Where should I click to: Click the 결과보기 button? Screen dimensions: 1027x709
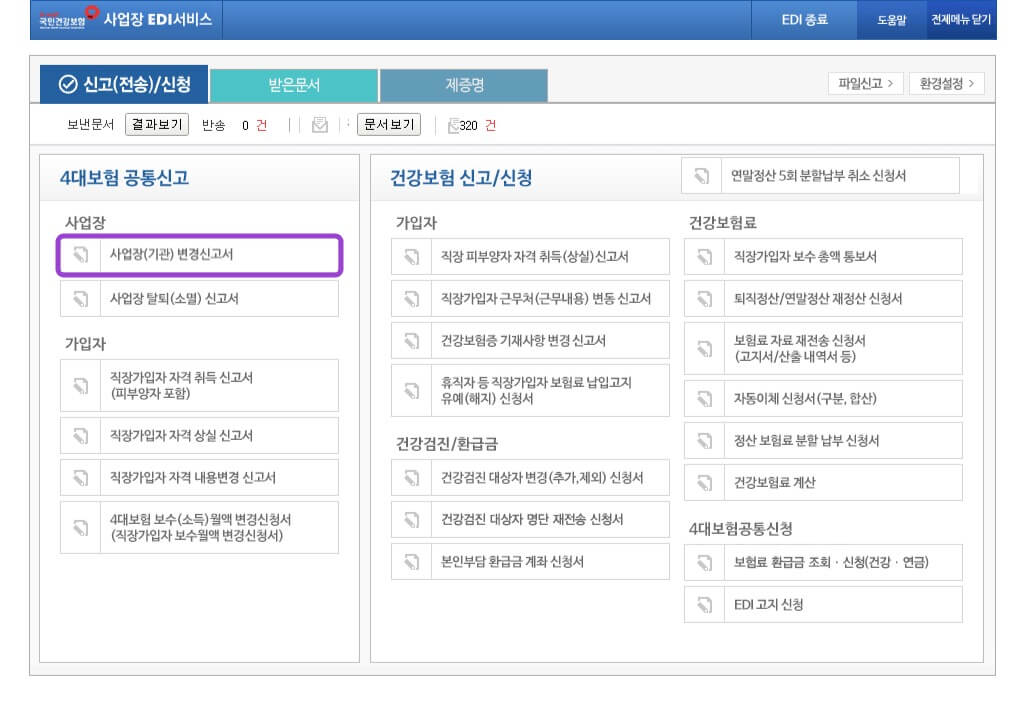point(155,125)
